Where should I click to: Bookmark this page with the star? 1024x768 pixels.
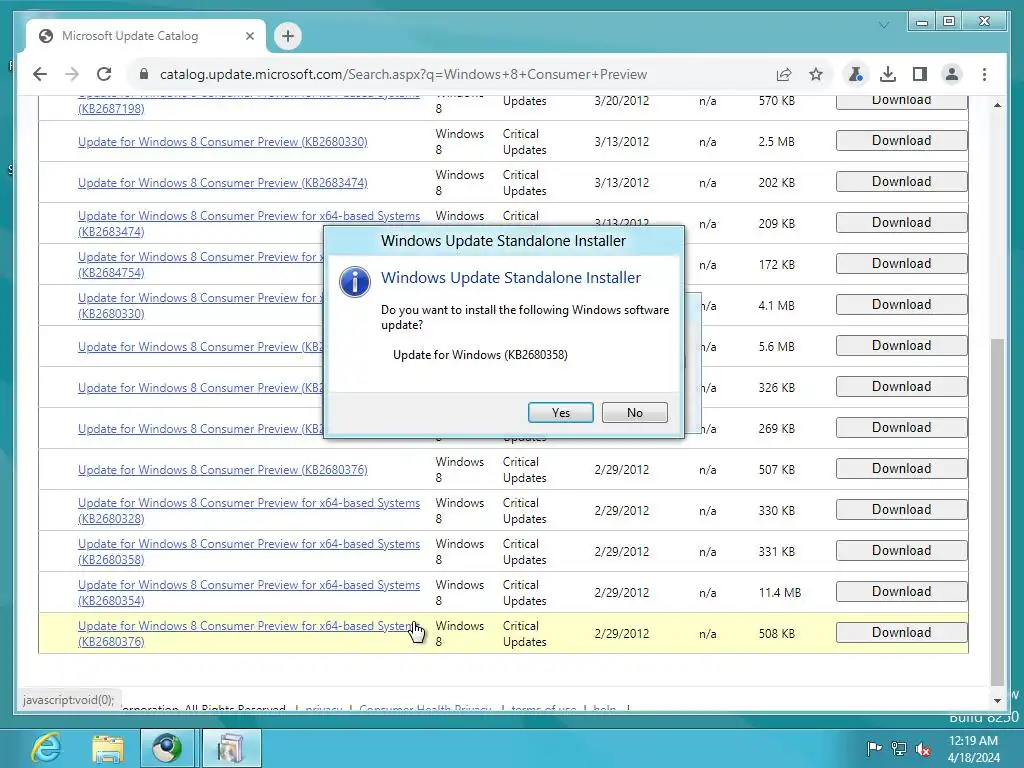point(816,74)
